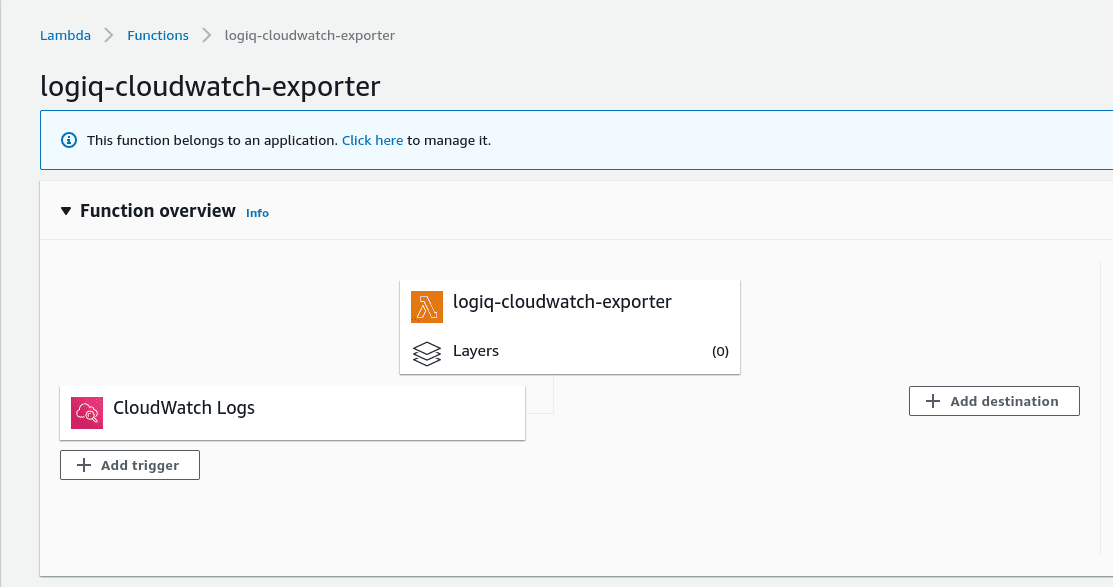
Task: Click the logiq-cloudwatch-exporter page heading
Action: pos(210,87)
